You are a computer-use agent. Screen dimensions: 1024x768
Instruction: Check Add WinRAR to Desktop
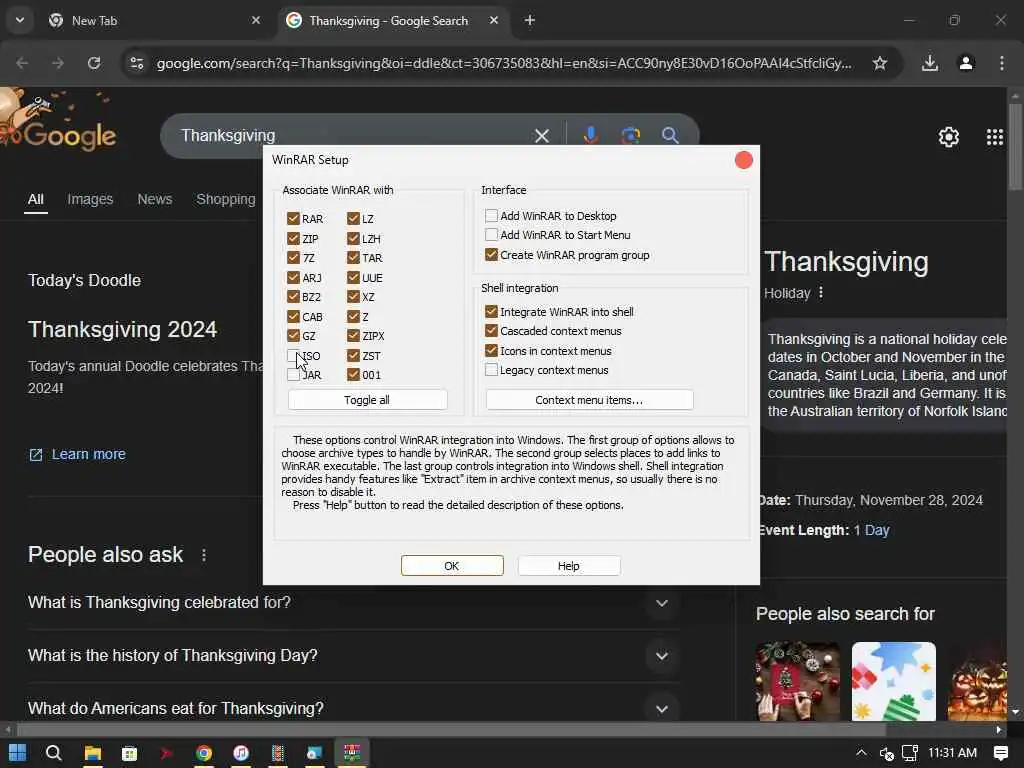(x=491, y=216)
